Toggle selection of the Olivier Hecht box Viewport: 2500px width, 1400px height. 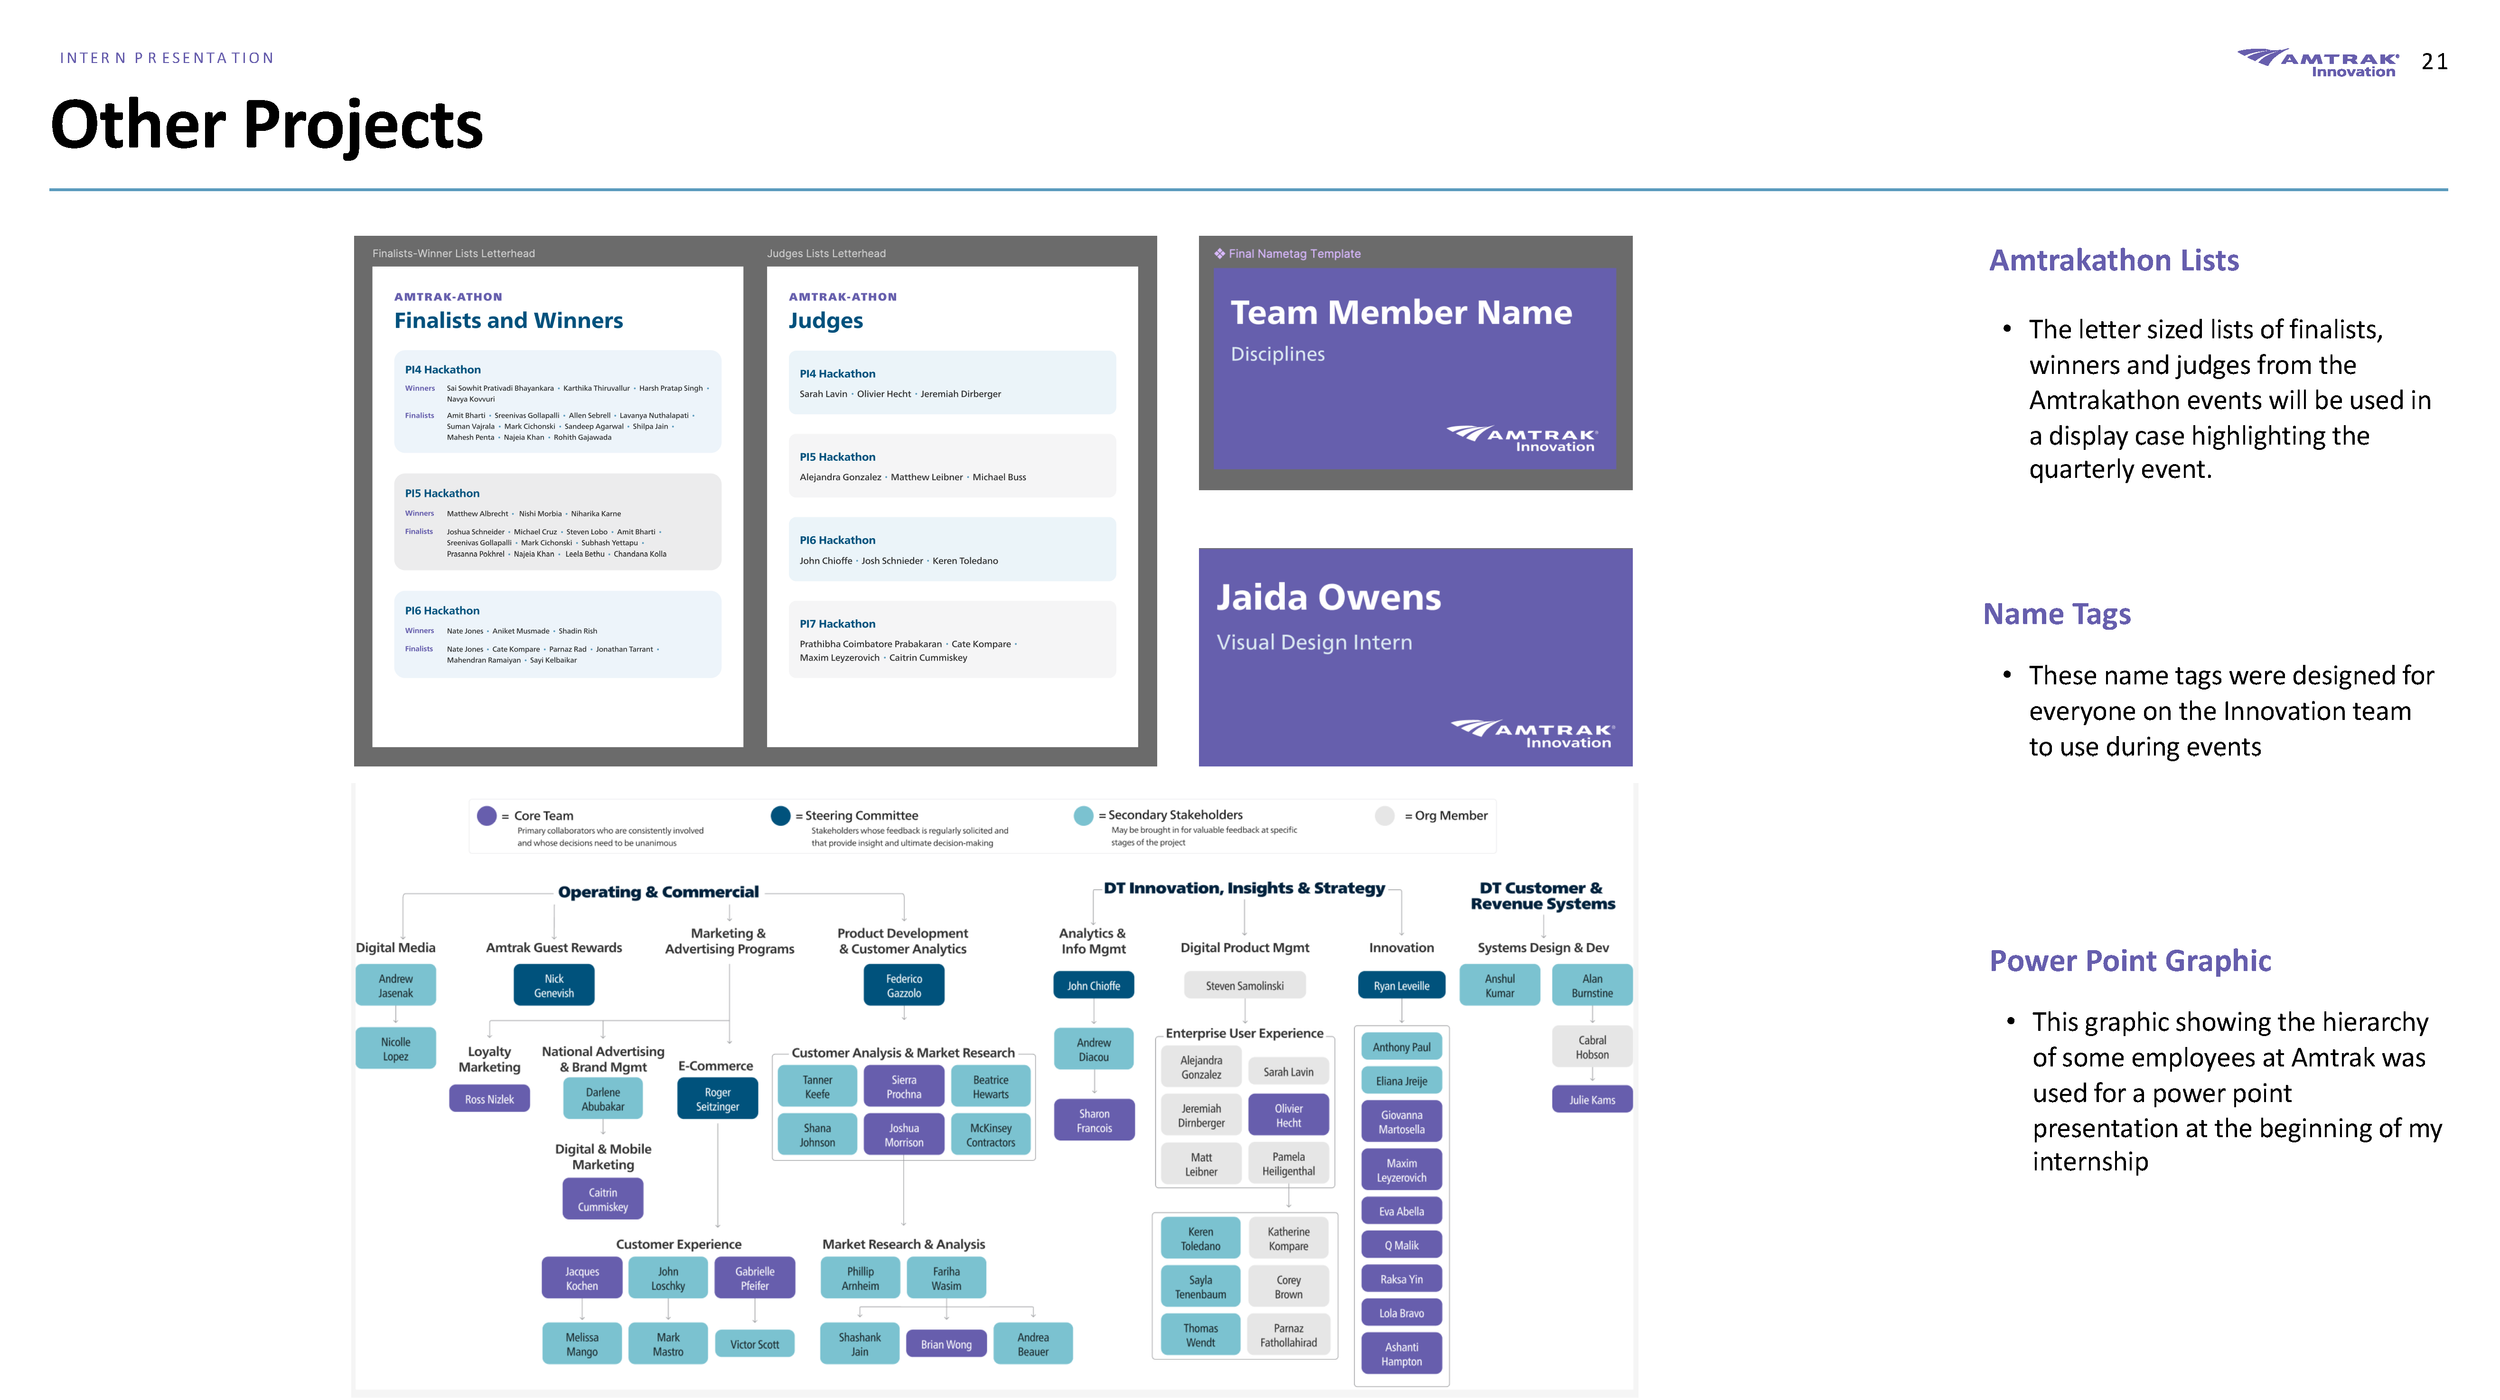click(1289, 1113)
